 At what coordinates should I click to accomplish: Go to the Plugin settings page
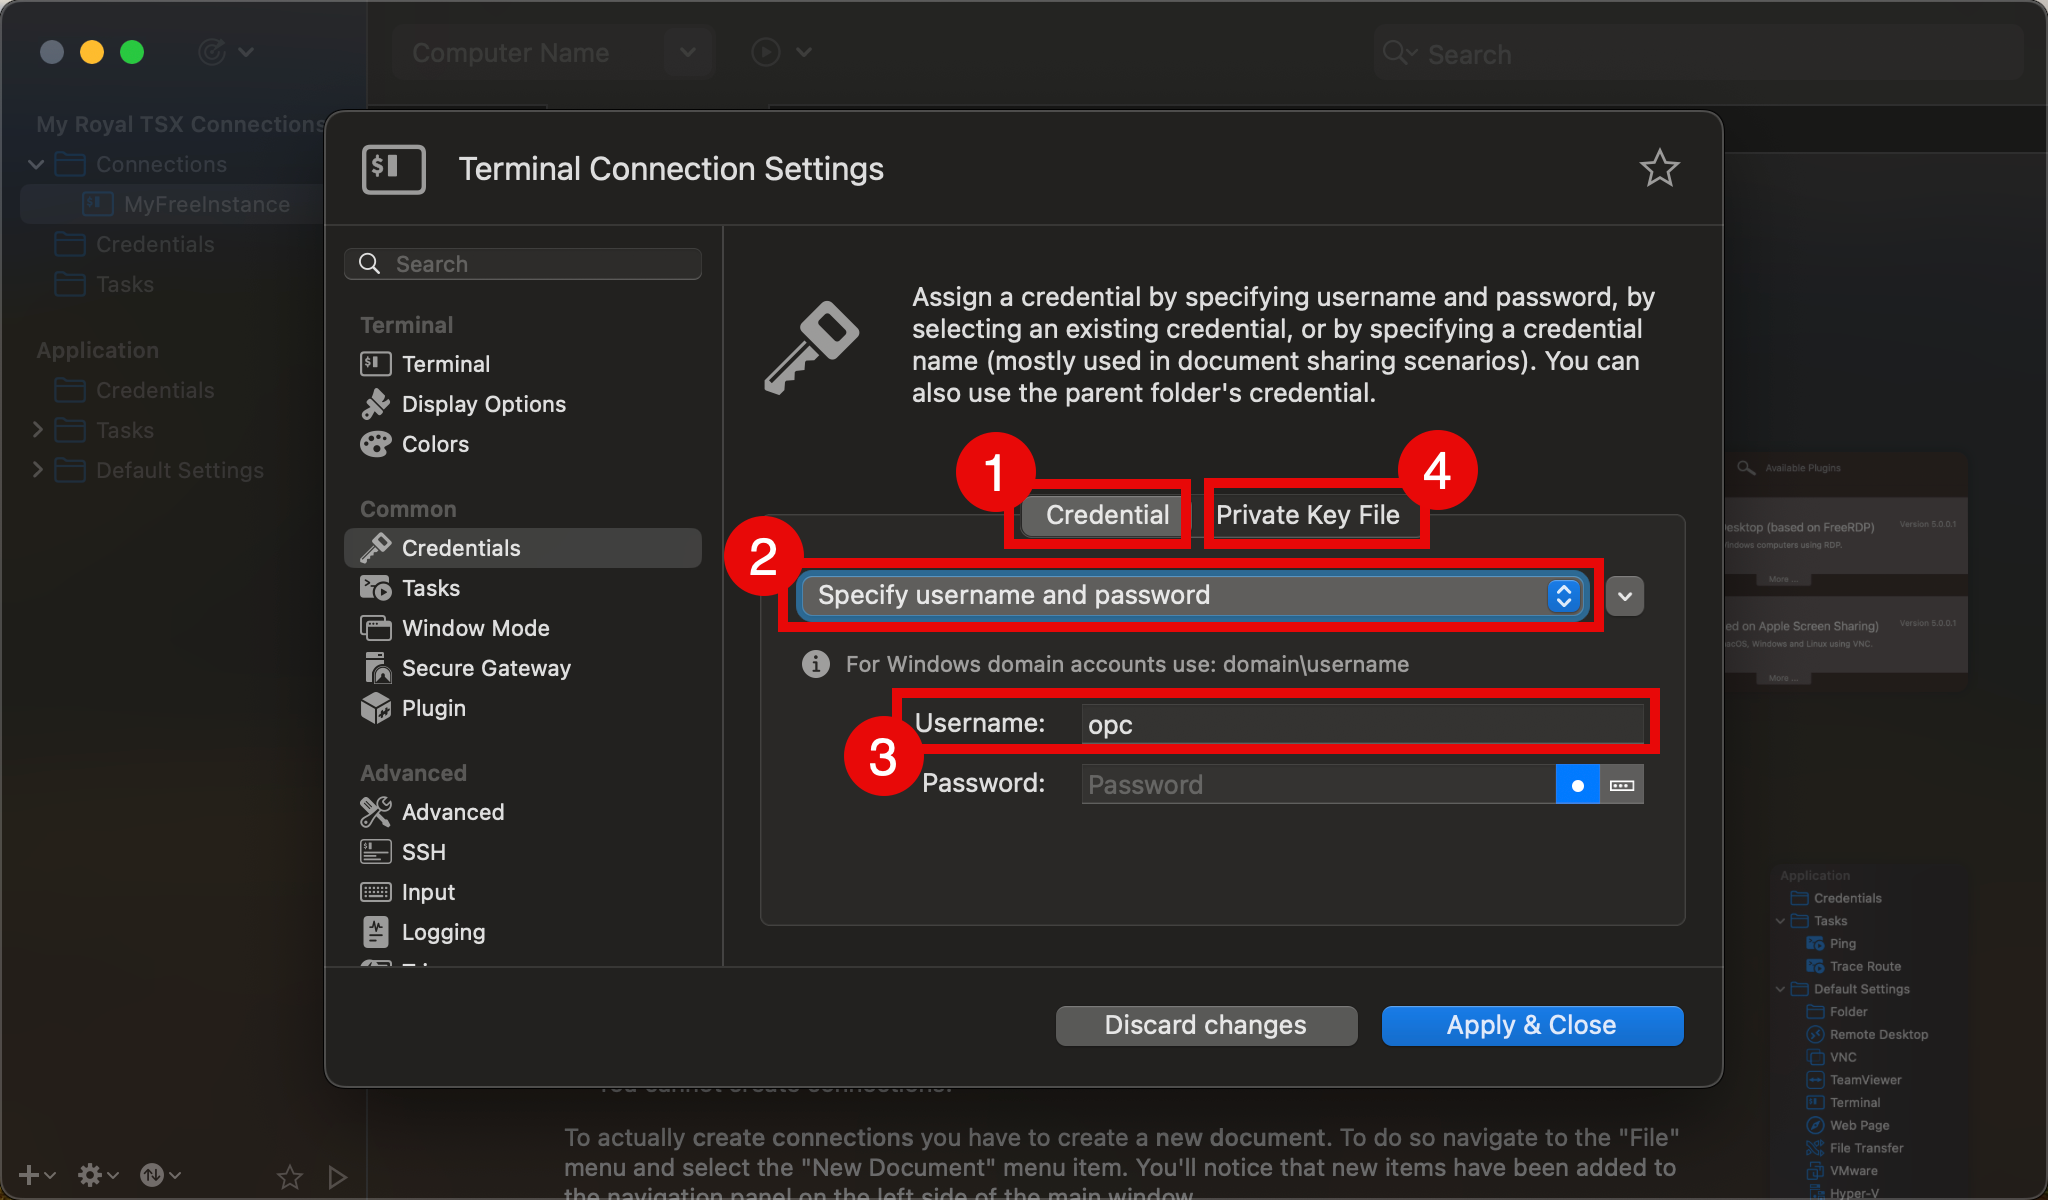pos(433,708)
